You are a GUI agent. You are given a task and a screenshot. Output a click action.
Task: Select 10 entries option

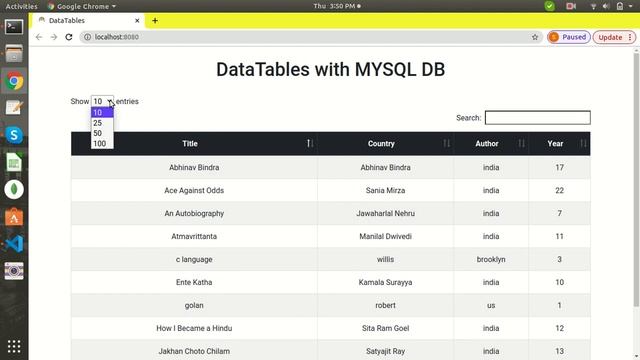[102, 113]
